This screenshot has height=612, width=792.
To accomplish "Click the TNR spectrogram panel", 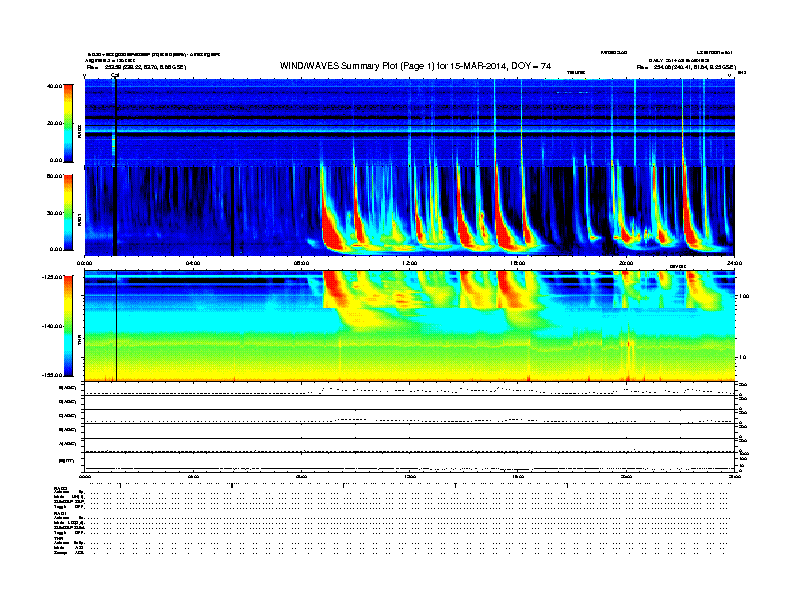I will pos(410,326).
